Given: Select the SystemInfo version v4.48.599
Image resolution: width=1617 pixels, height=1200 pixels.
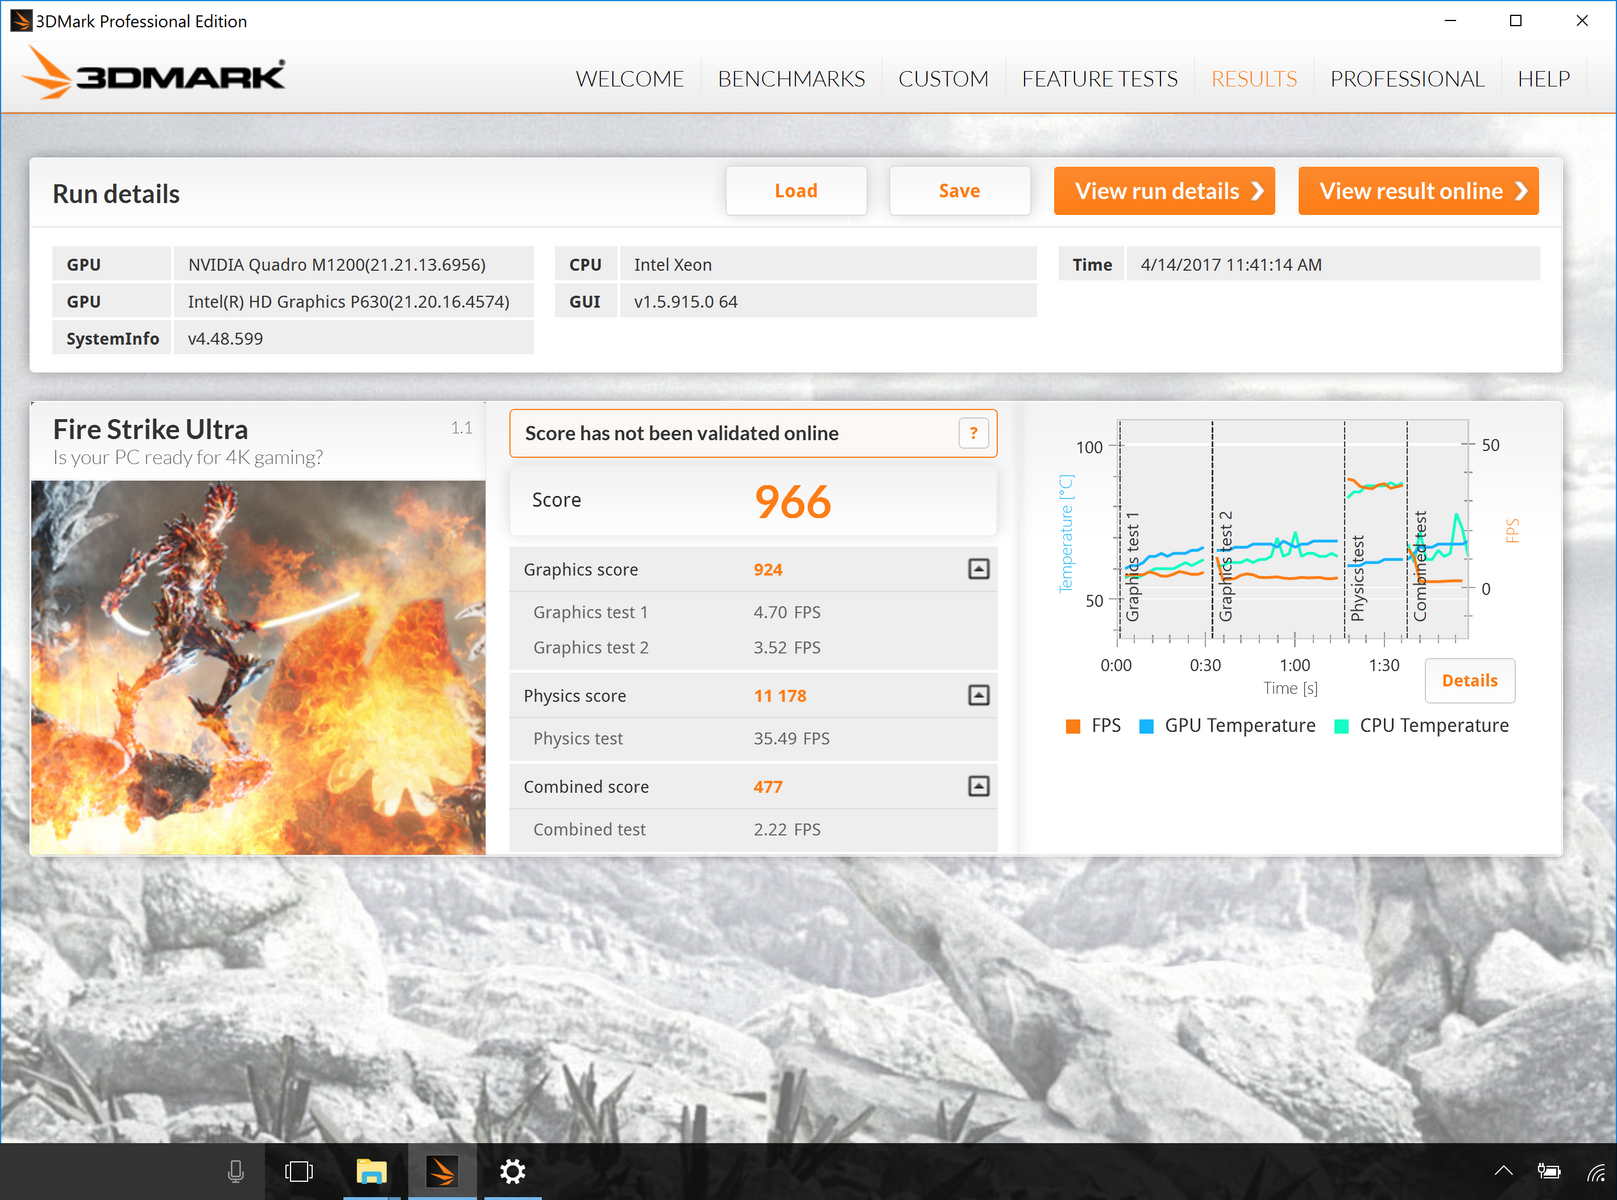Looking at the screenshot, I should point(225,339).
